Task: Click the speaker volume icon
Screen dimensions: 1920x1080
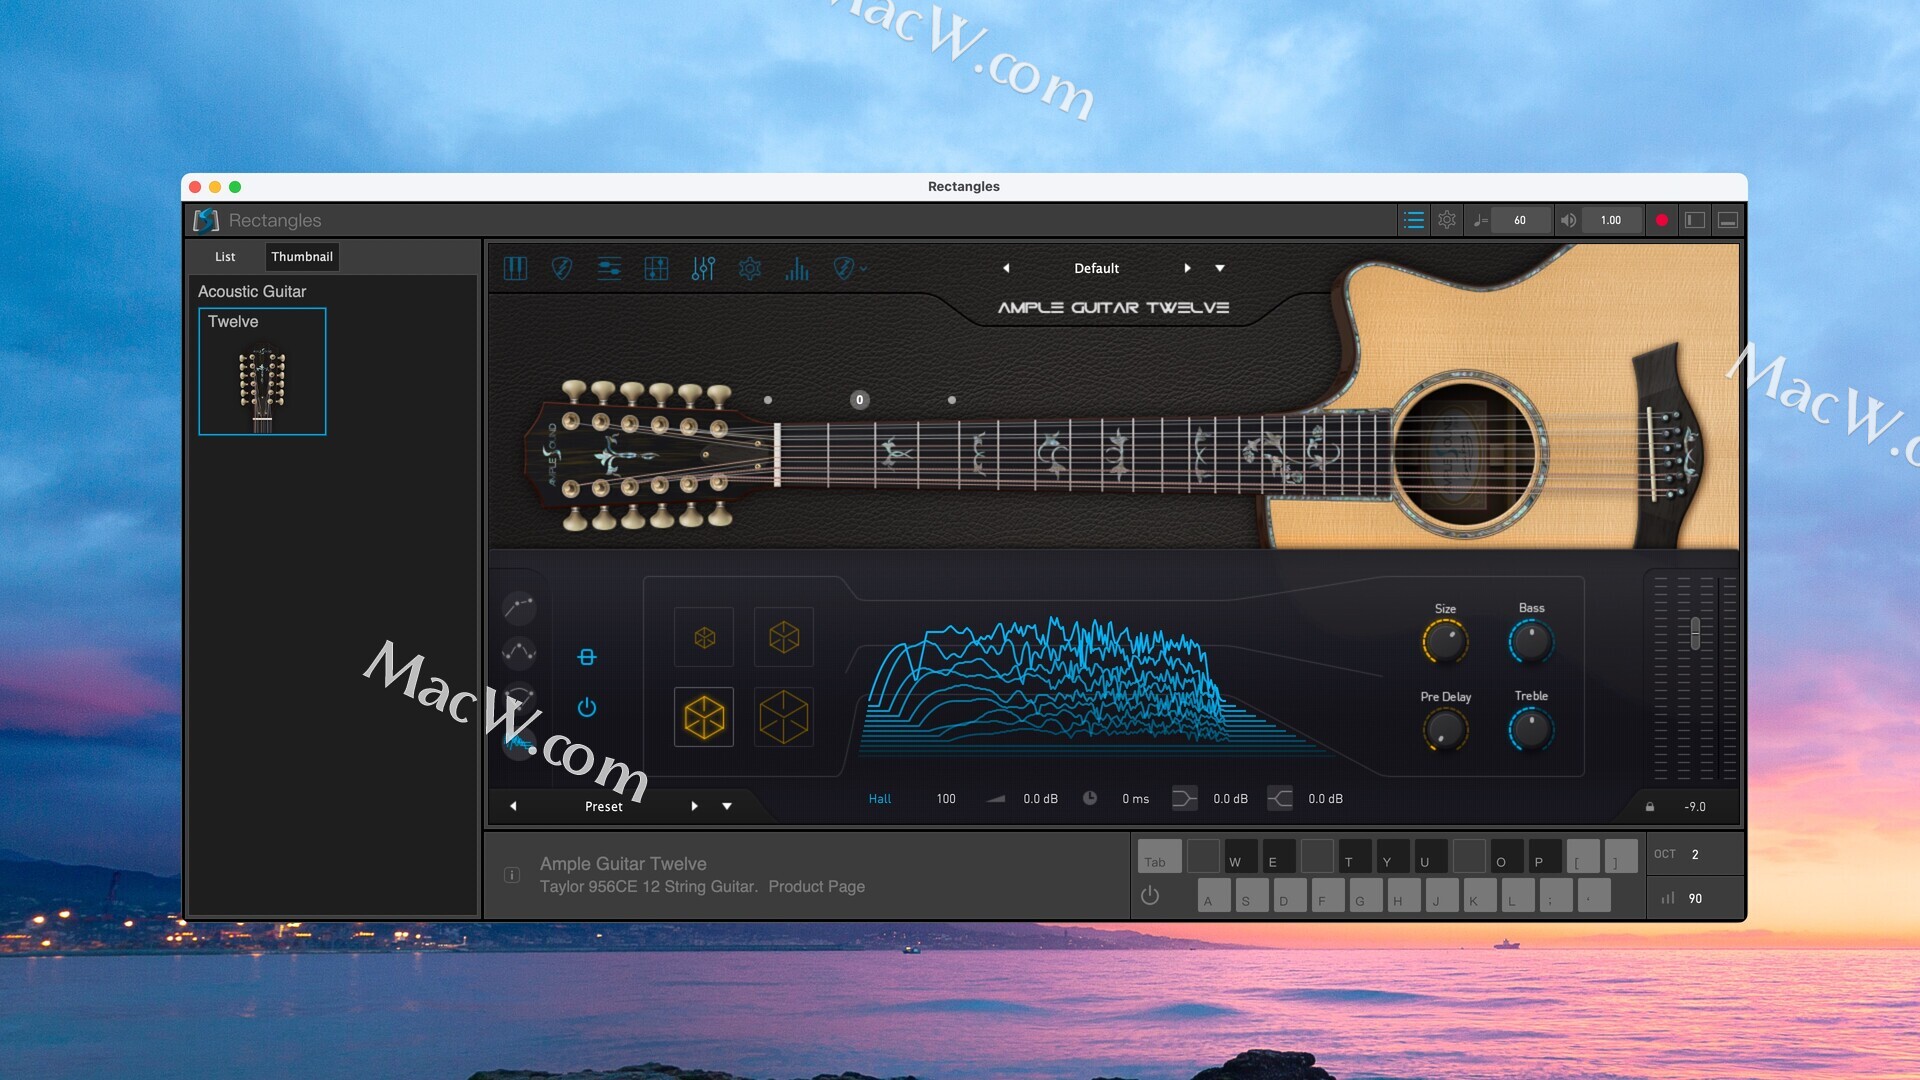Action: [1568, 220]
